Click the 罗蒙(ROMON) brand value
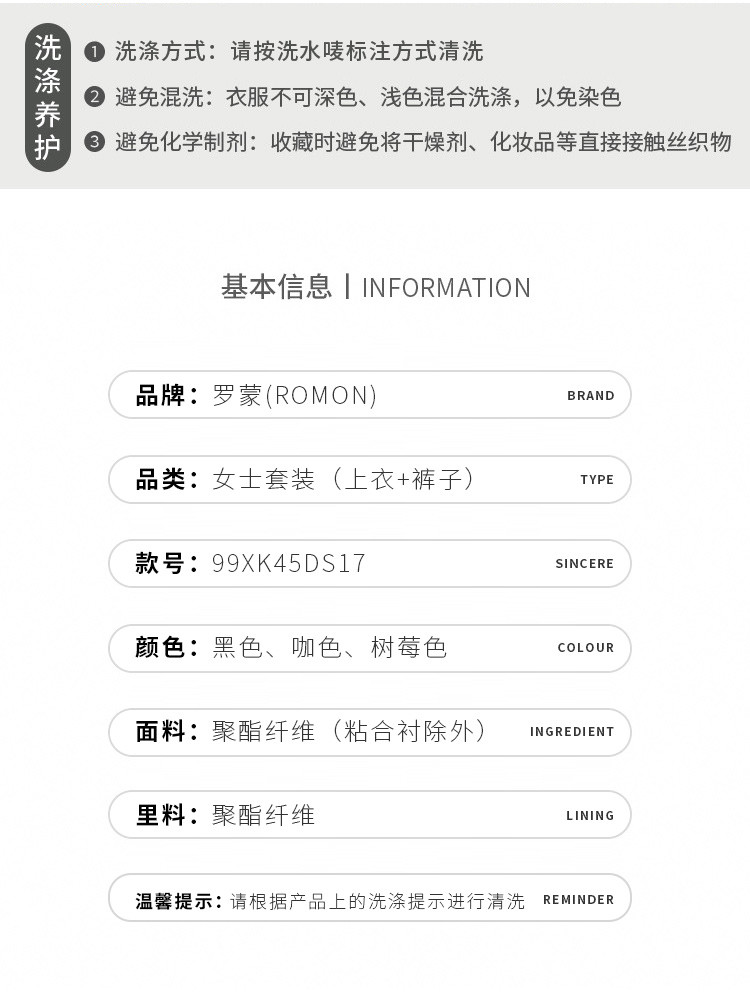 point(295,395)
